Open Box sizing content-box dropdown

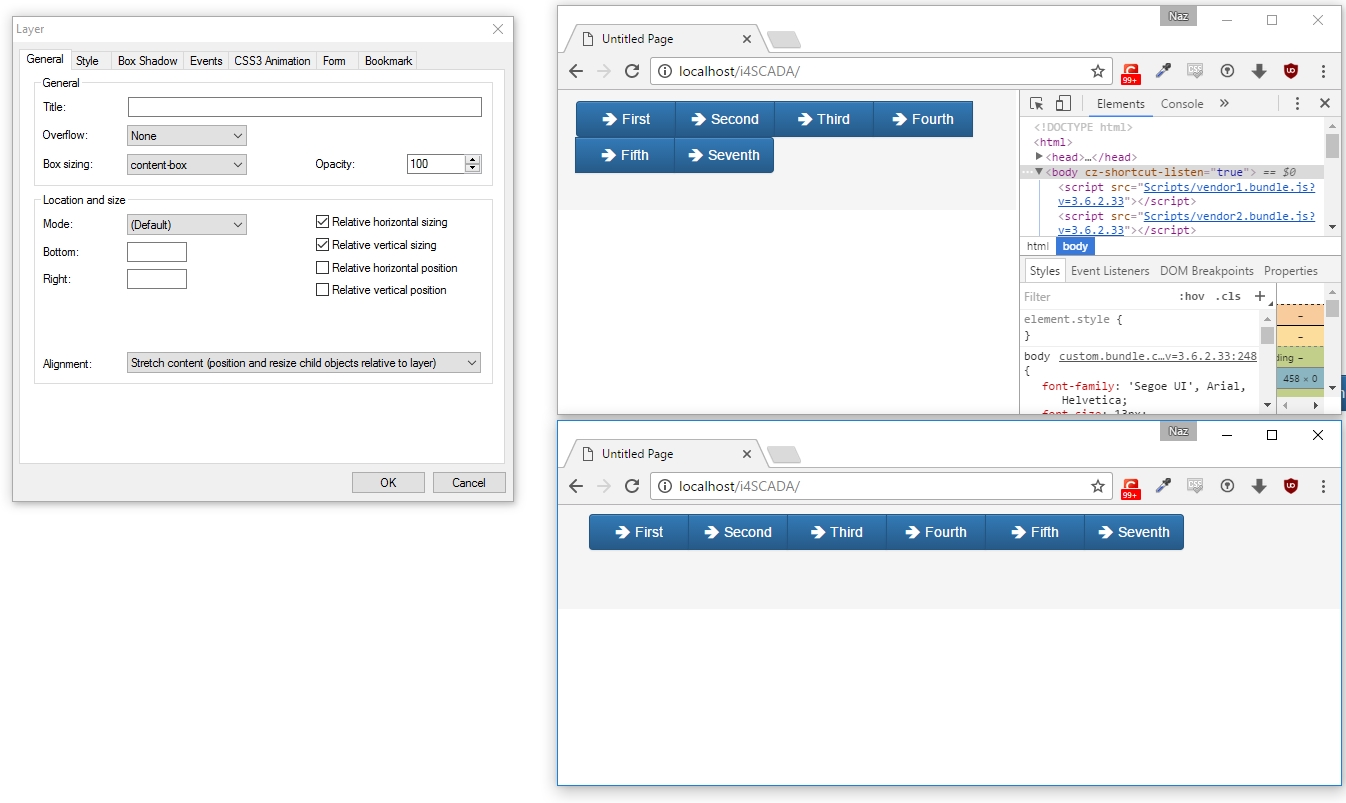[187, 165]
